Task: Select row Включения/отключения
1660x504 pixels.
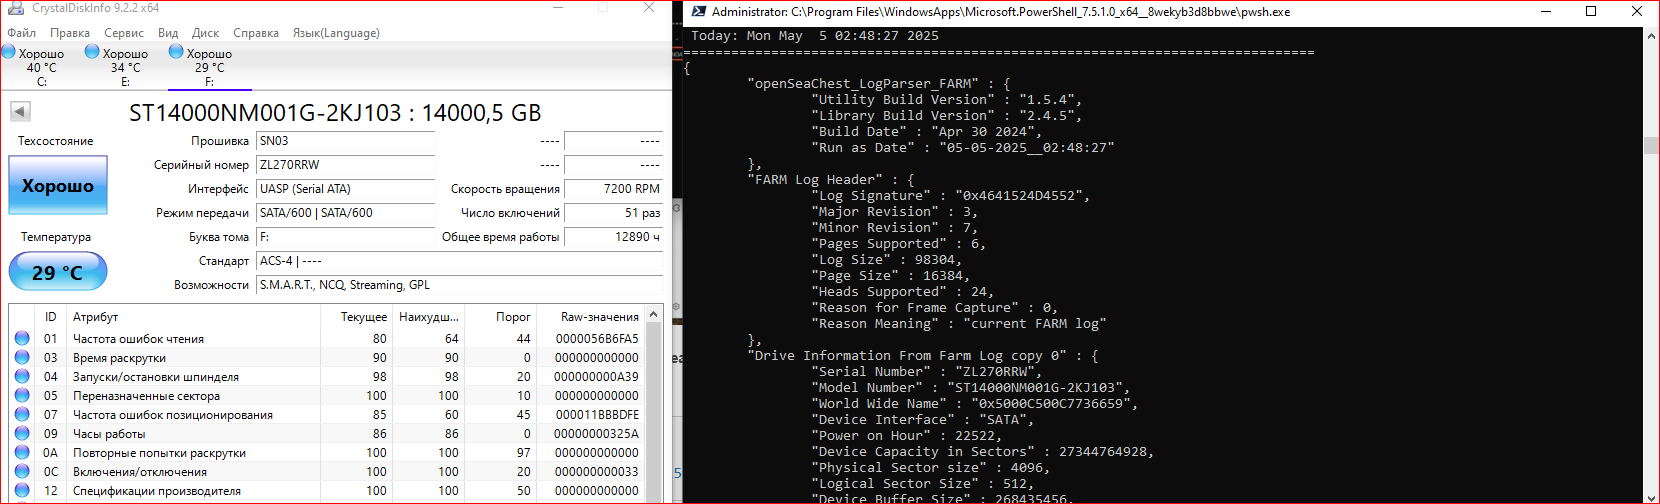Action: (327, 472)
